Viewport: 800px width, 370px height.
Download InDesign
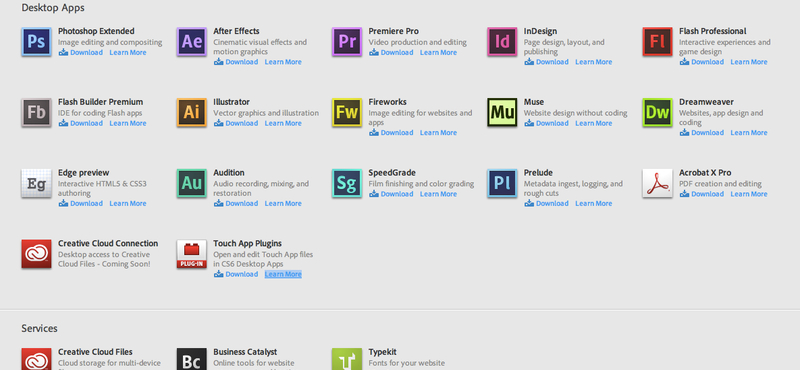546,62
